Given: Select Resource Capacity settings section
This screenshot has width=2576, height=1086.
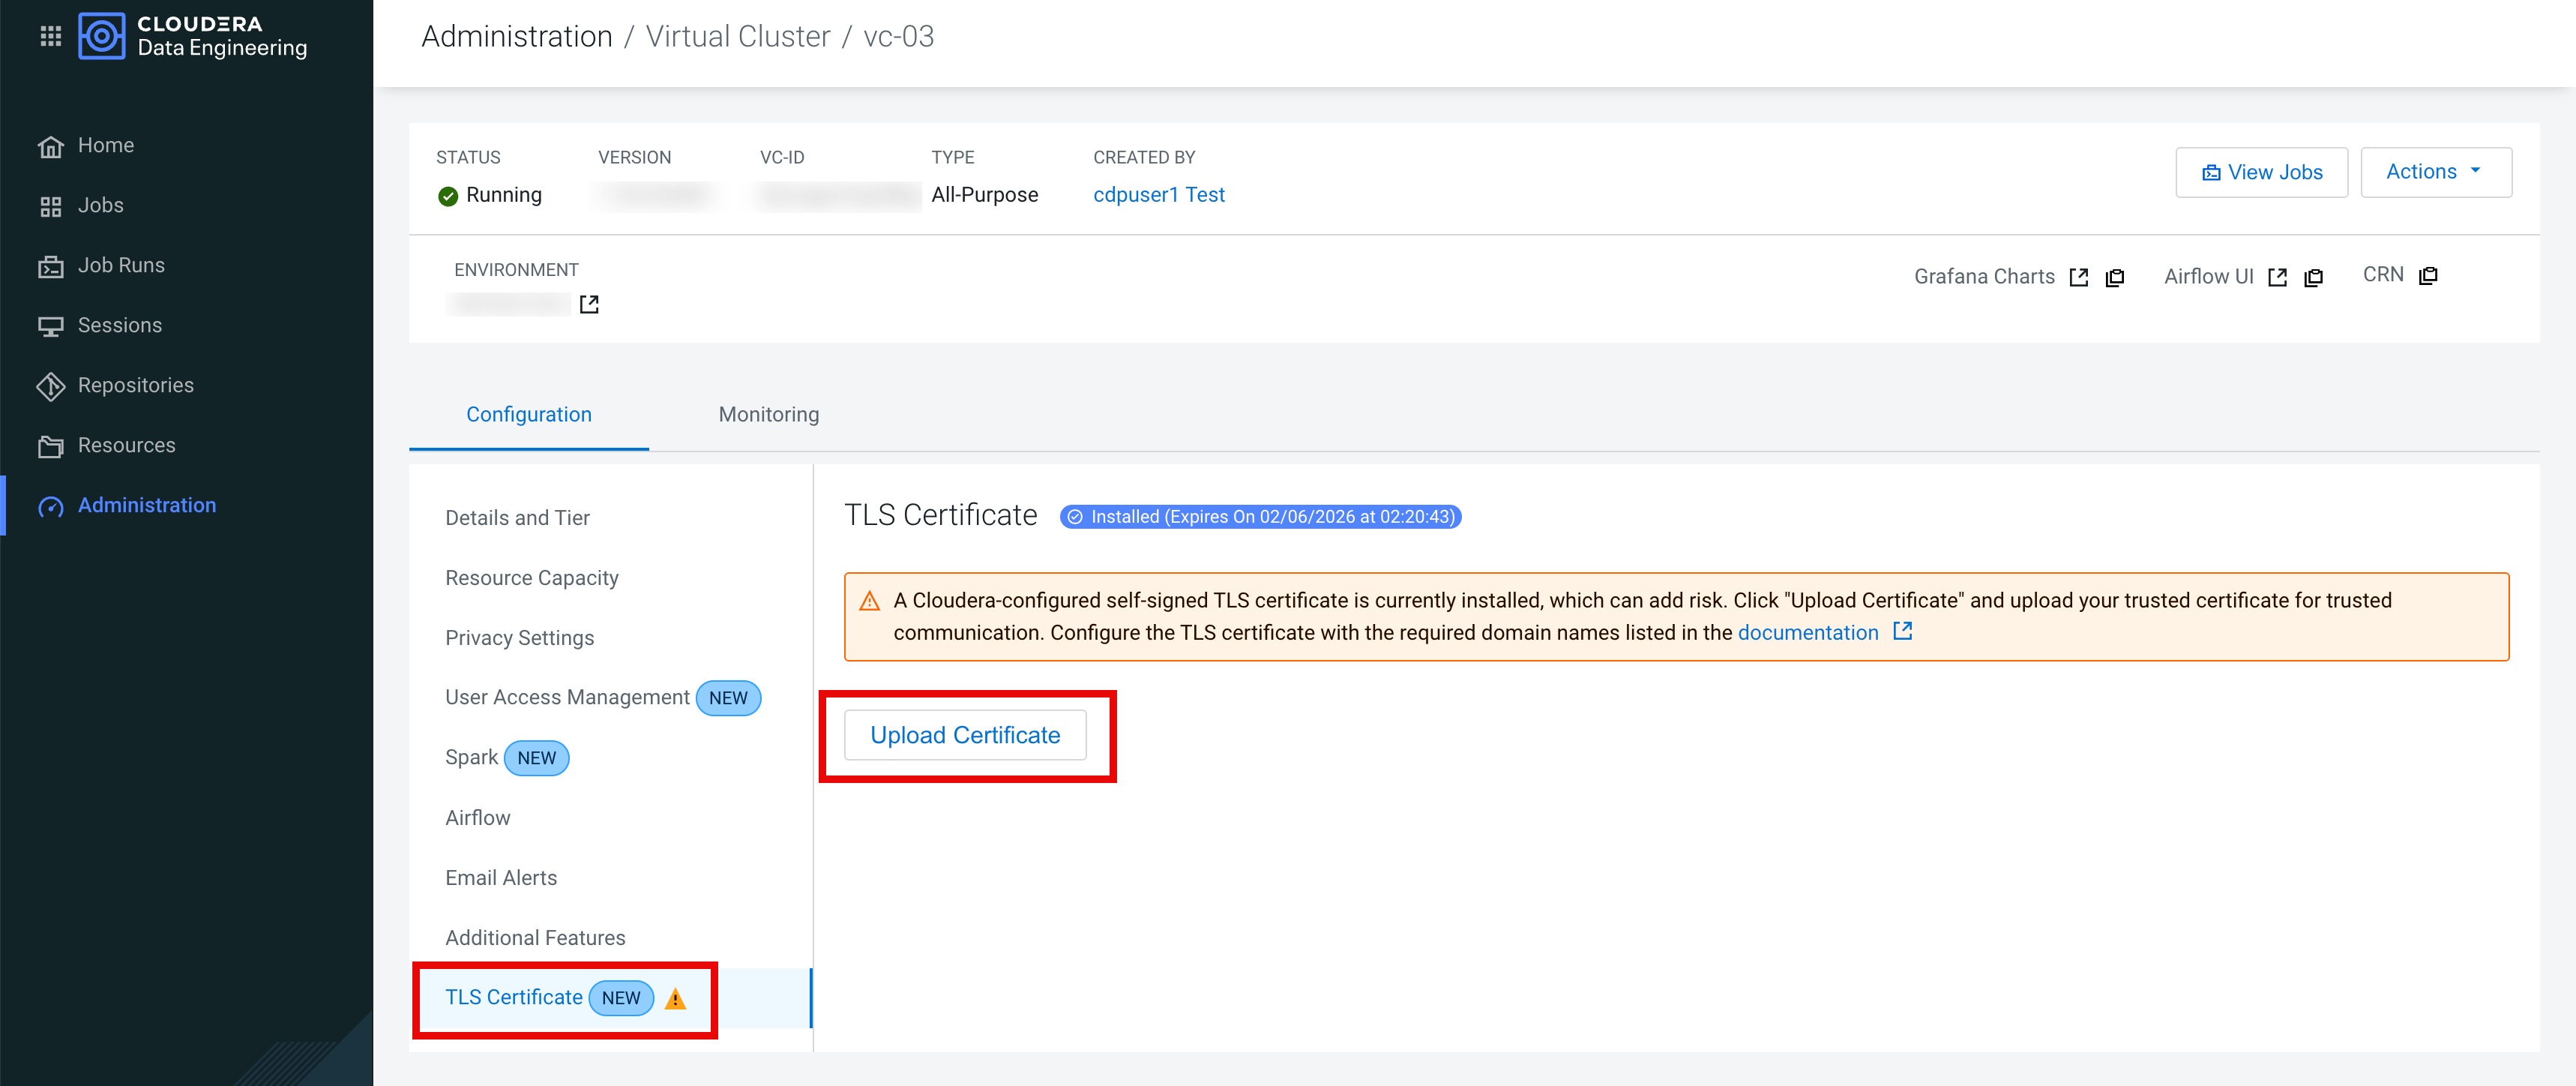Looking at the screenshot, I should pyautogui.click(x=531, y=577).
